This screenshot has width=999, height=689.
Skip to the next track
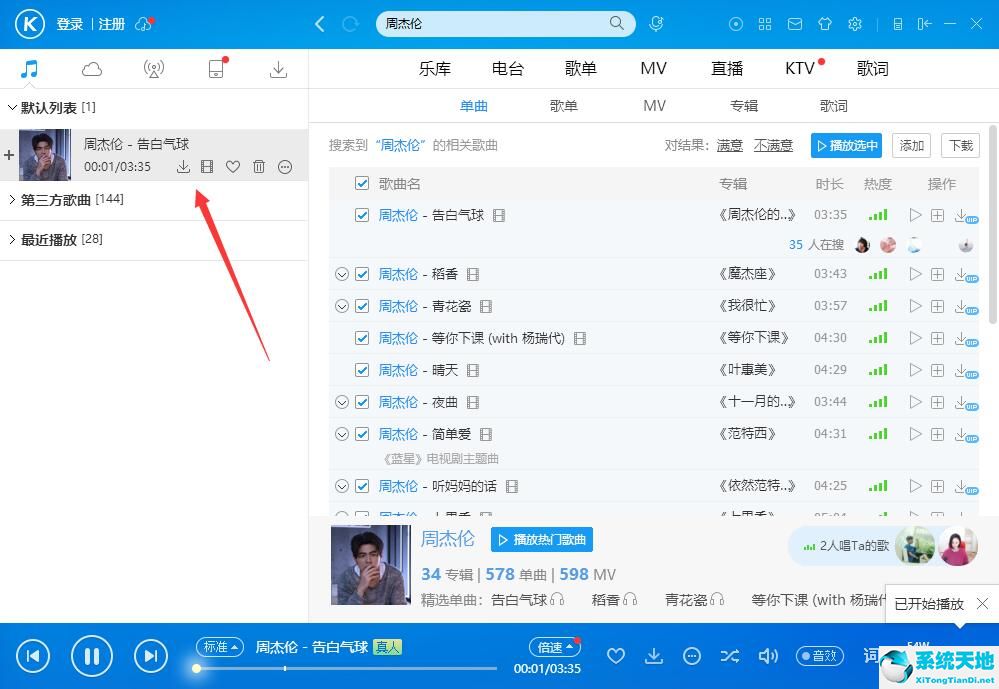(150, 656)
